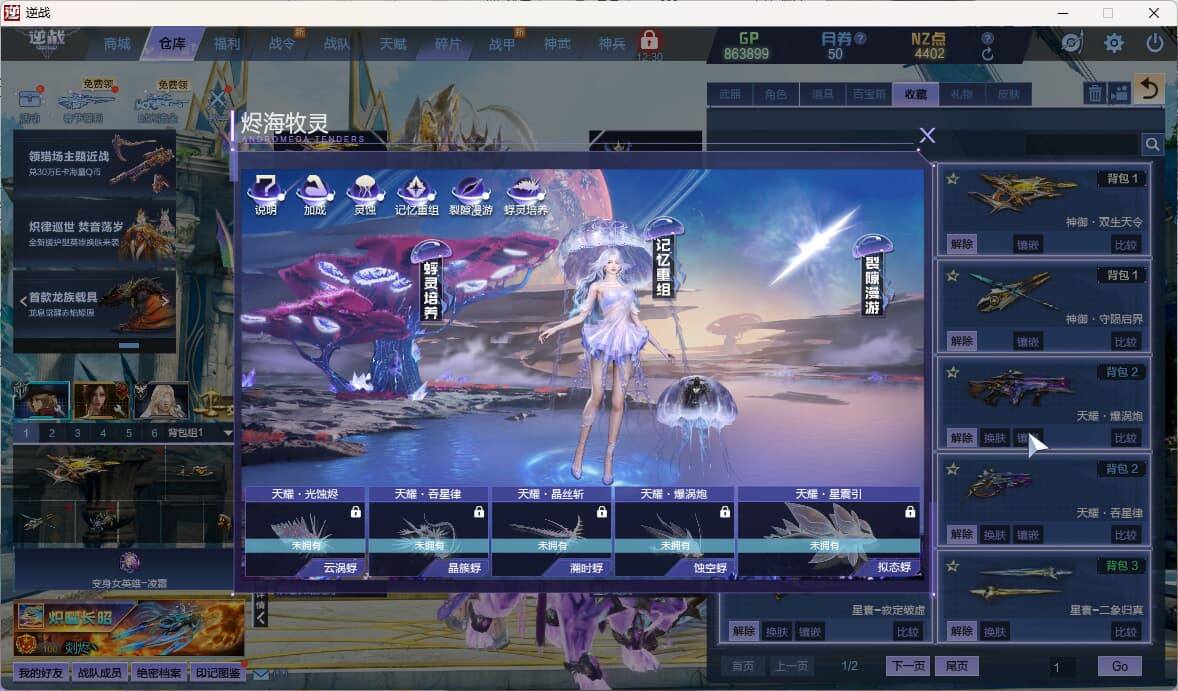The width and height of the screenshot is (1178, 691).
Task: Toggle favorite star on 神御·双生天令
Action: tap(953, 179)
